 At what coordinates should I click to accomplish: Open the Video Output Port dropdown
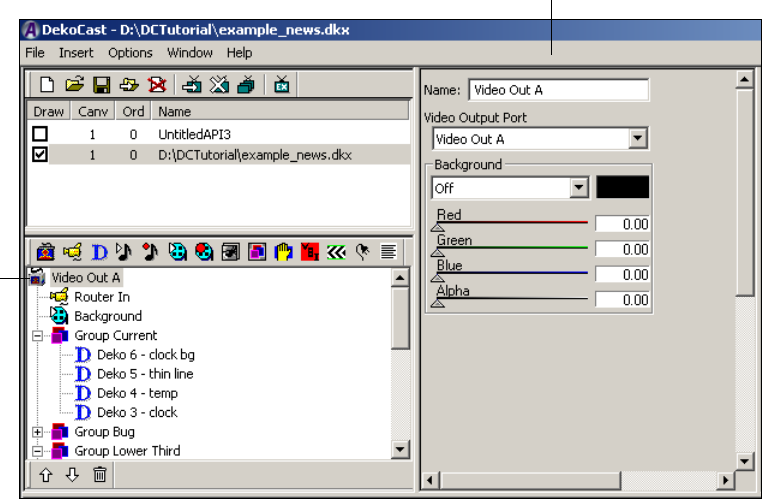pos(638,139)
